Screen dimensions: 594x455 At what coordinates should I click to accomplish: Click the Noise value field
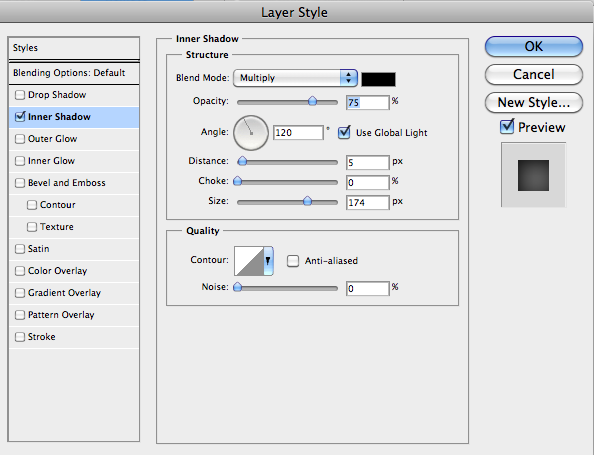(367, 289)
